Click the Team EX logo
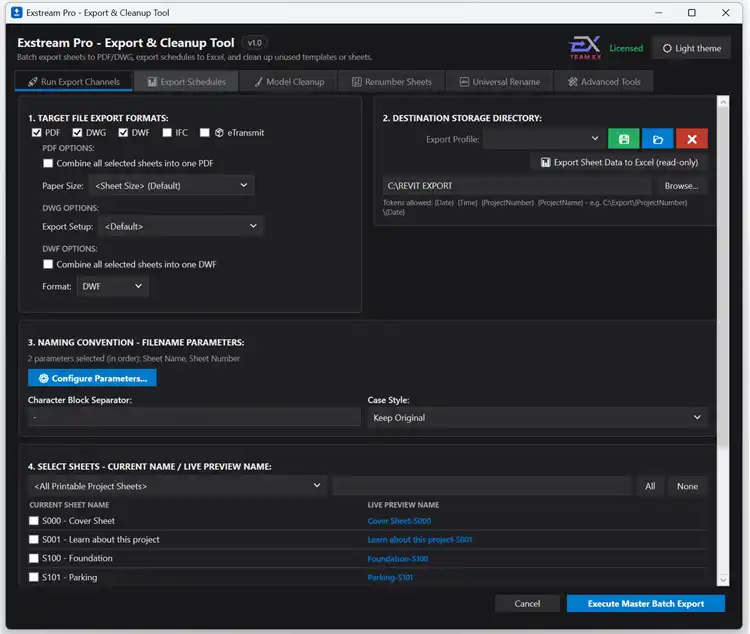Screen dimensions: 750x634 coord(585,48)
